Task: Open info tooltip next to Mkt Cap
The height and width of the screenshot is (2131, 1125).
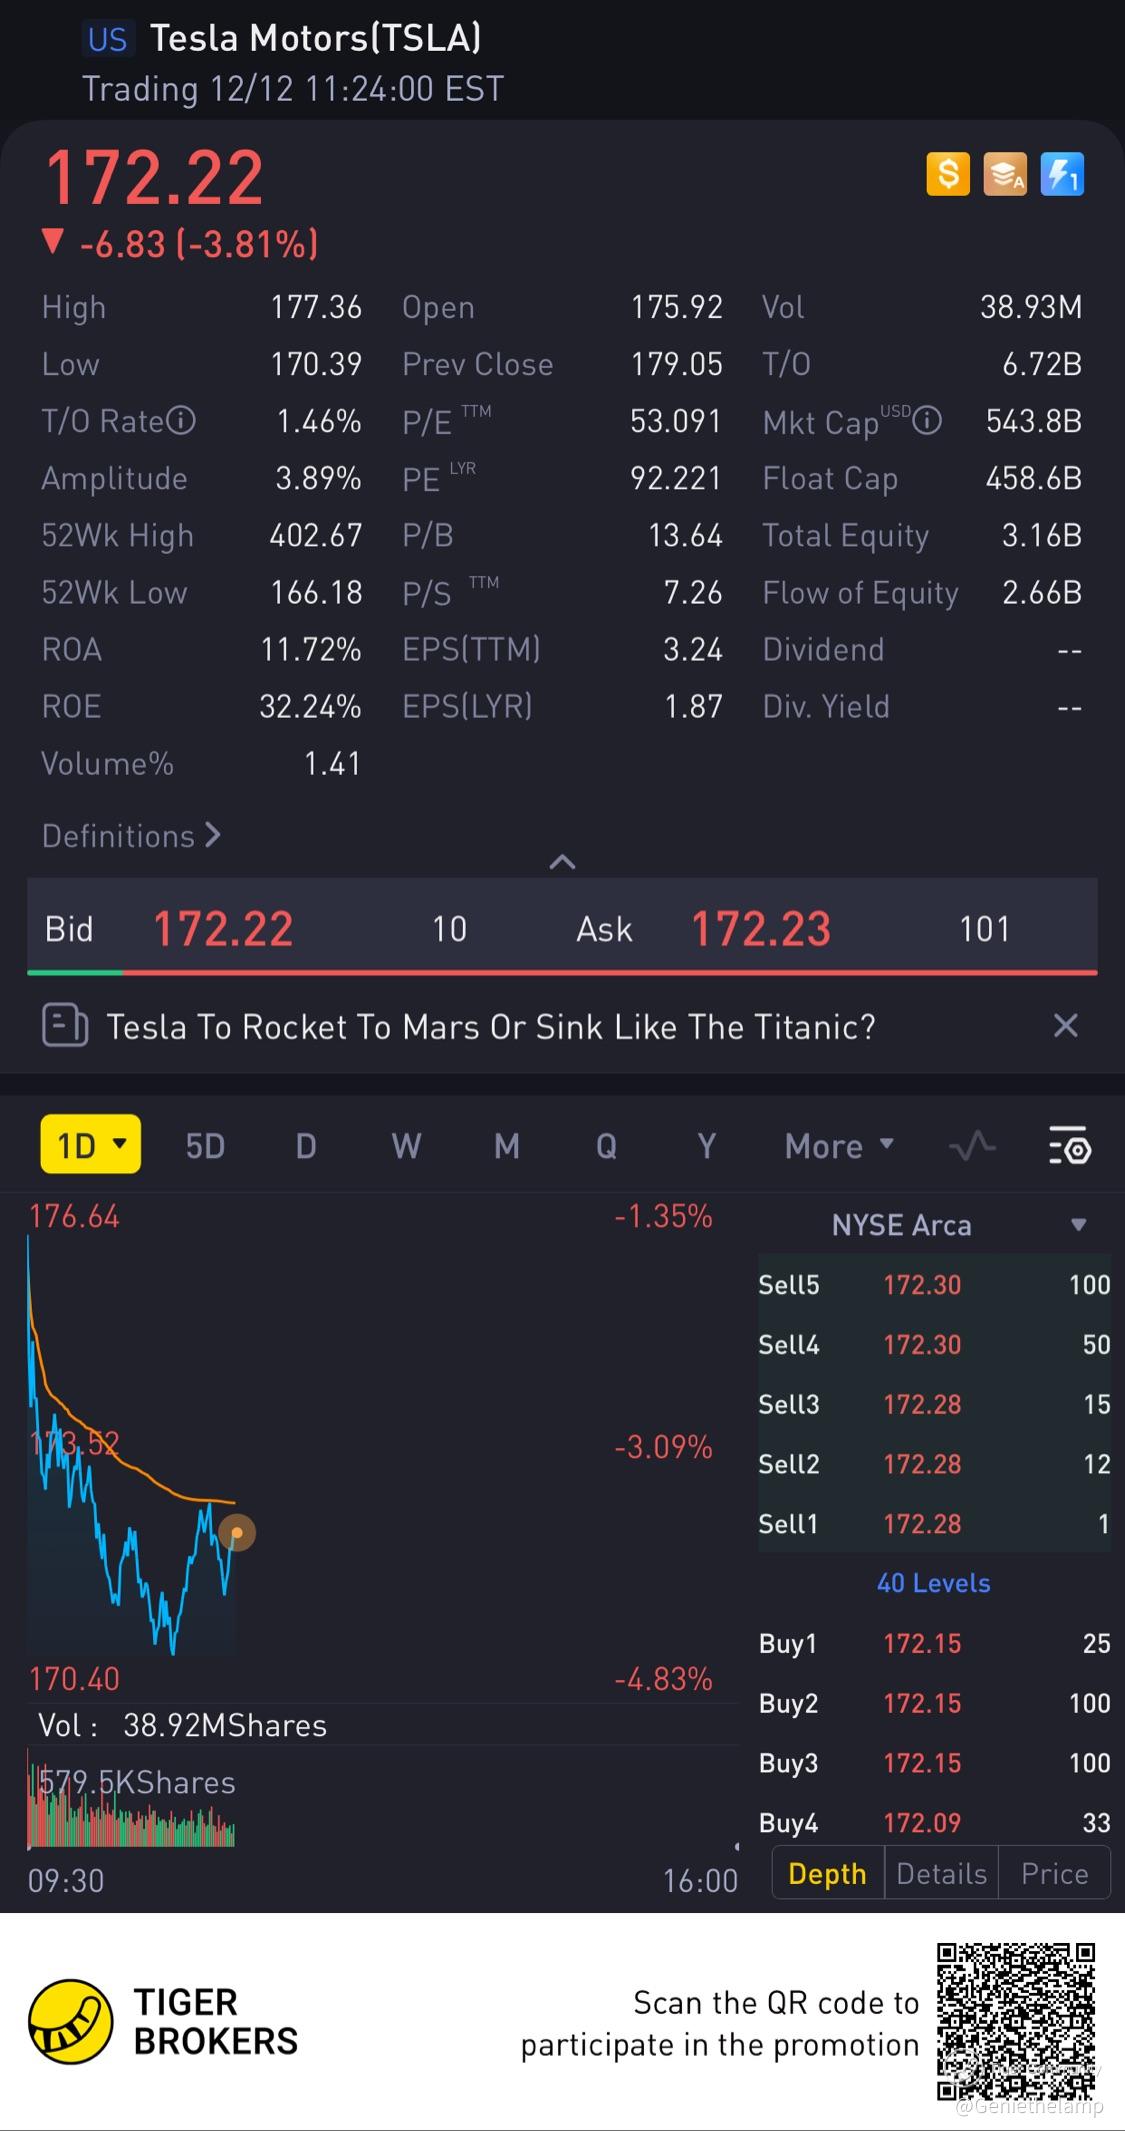Action: (x=927, y=421)
